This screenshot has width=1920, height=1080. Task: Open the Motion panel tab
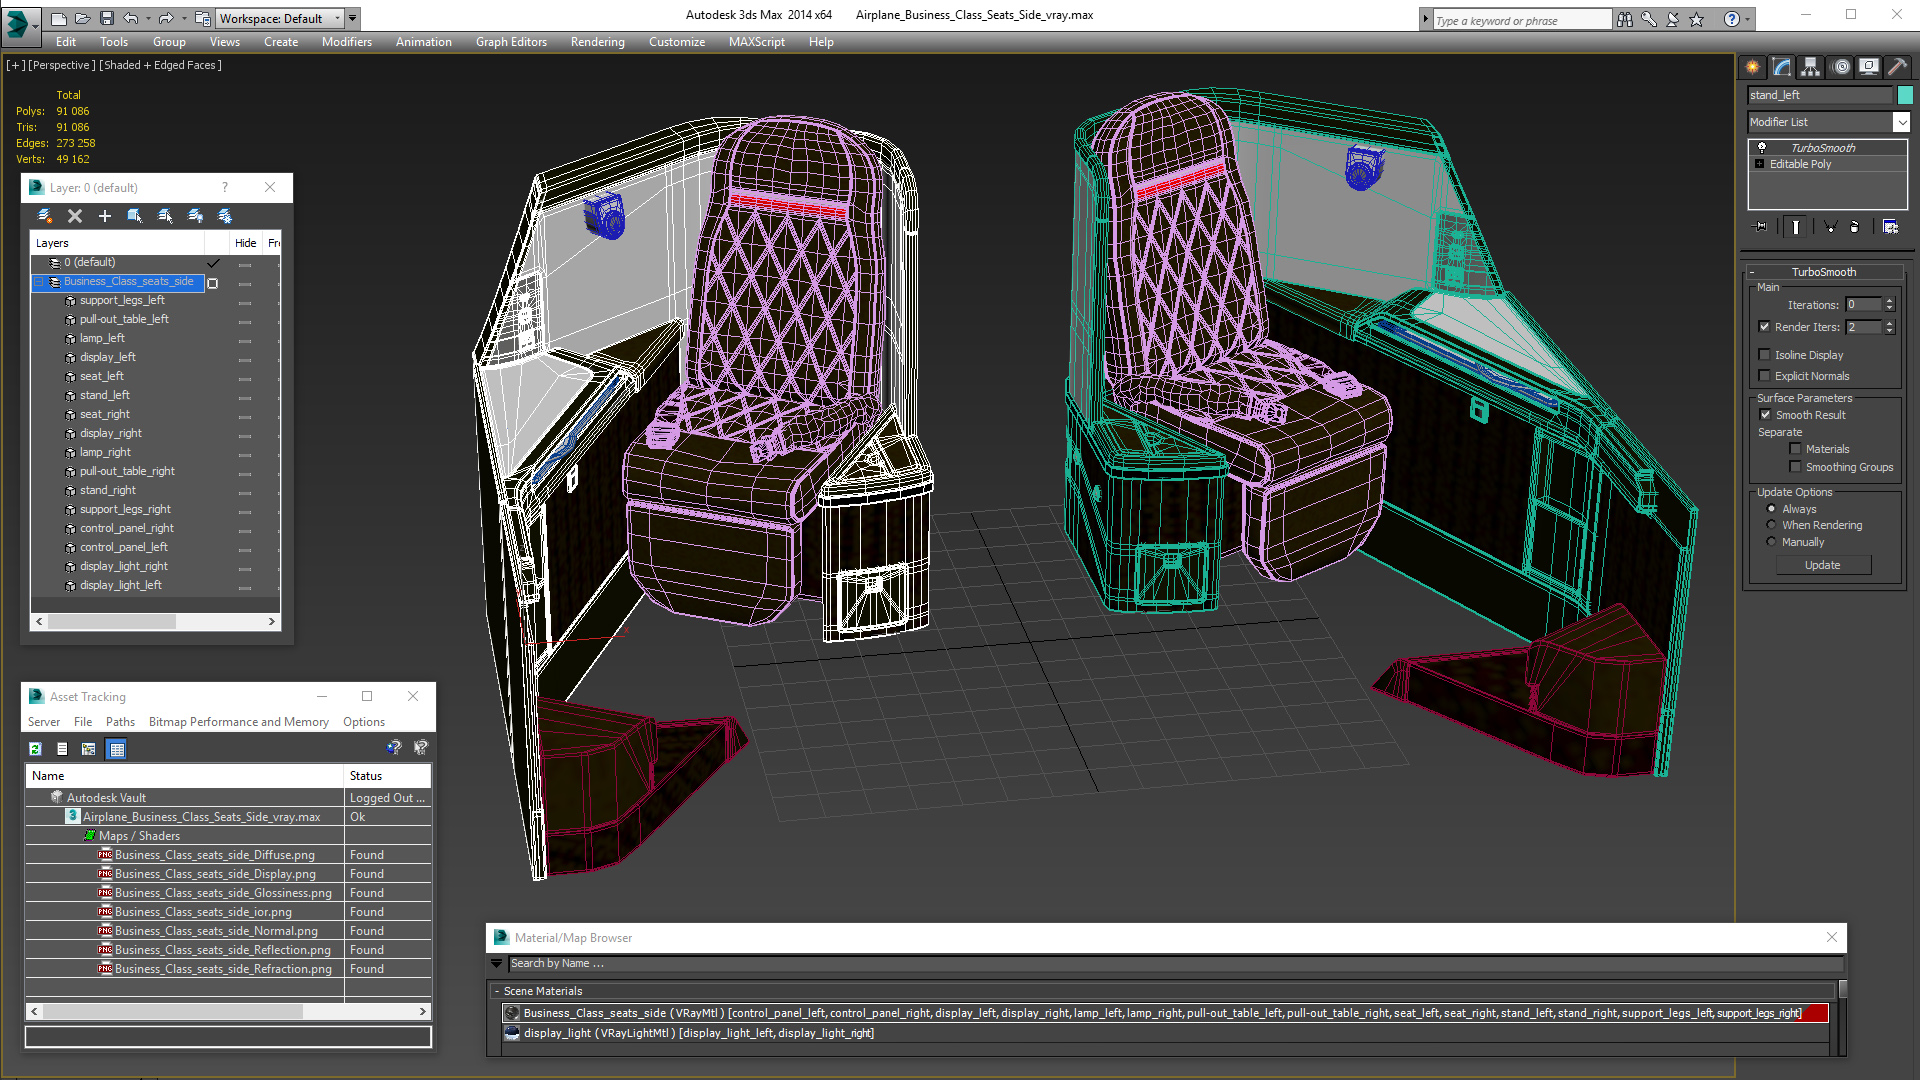pos(1841,67)
